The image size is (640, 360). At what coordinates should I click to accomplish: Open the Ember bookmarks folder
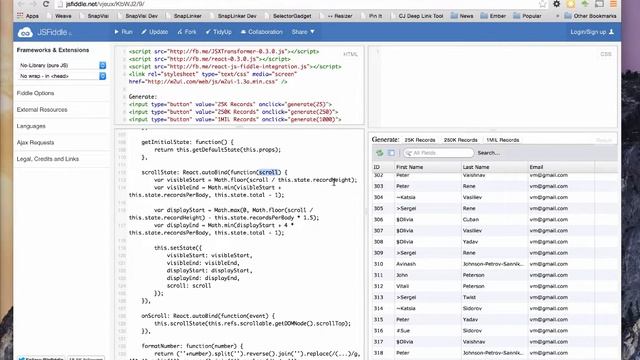[x=493, y=16]
